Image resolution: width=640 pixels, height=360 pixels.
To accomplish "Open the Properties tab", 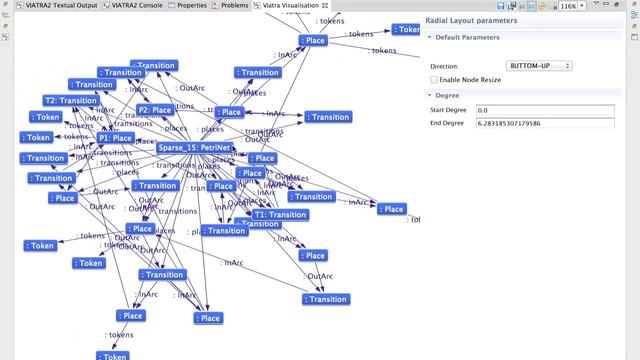I will point(188,5).
